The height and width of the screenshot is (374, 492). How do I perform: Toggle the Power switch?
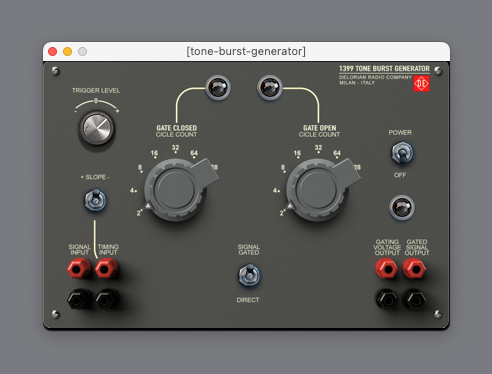402,154
